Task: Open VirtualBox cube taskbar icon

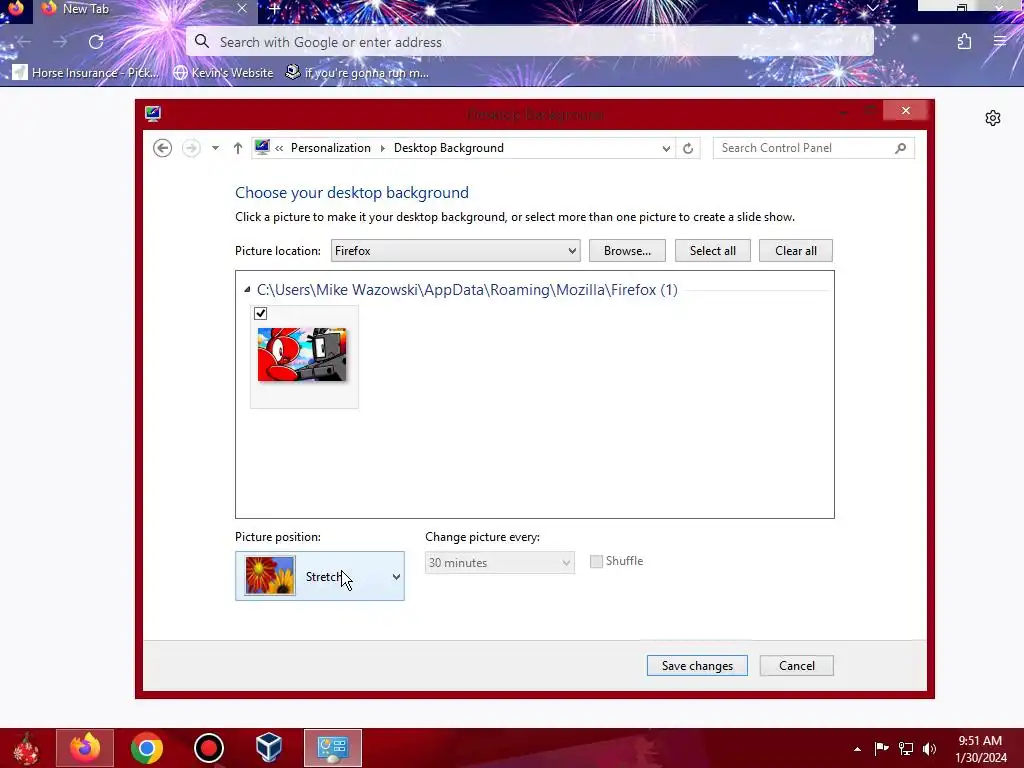Action: 268,748
